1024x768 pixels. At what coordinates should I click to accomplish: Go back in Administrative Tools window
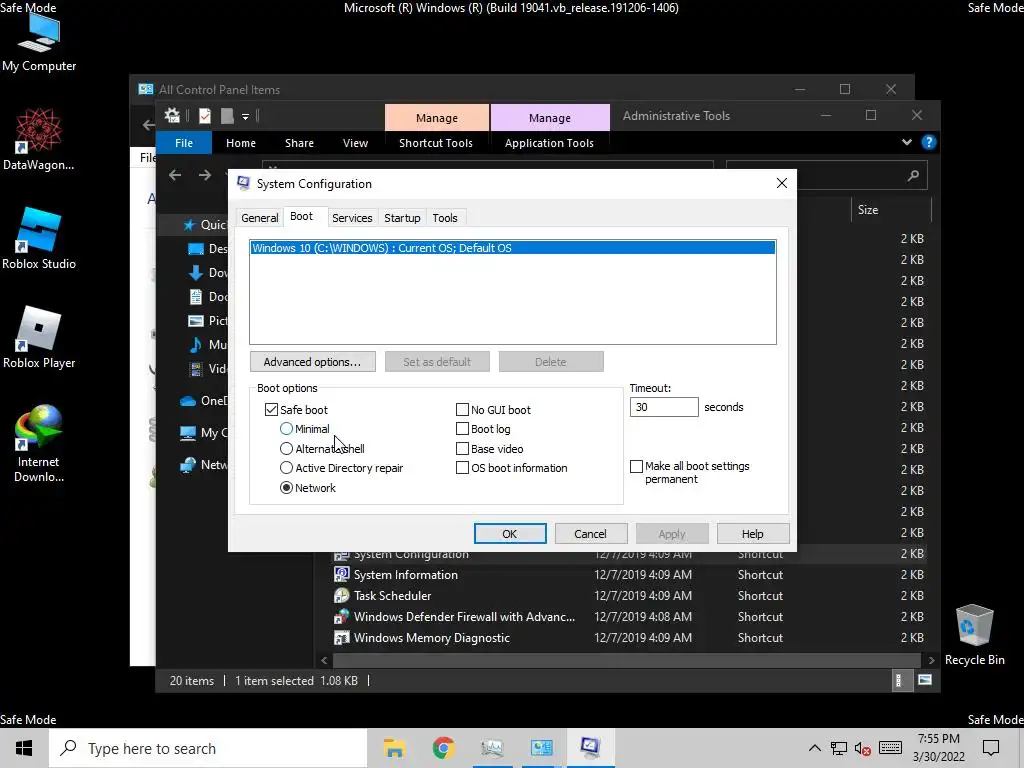175,175
